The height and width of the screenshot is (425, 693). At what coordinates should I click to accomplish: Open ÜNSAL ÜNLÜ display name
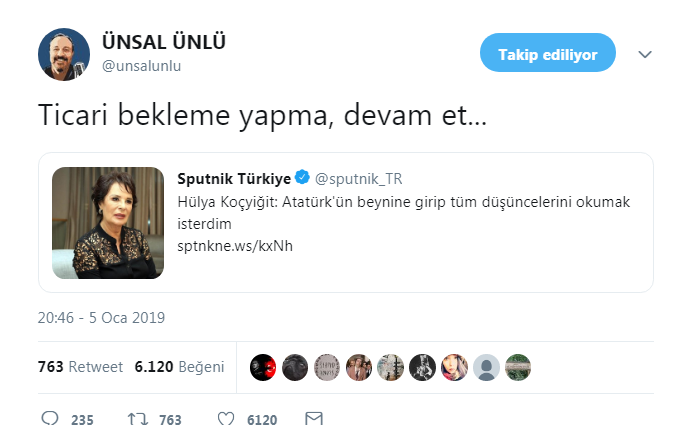(x=164, y=42)
